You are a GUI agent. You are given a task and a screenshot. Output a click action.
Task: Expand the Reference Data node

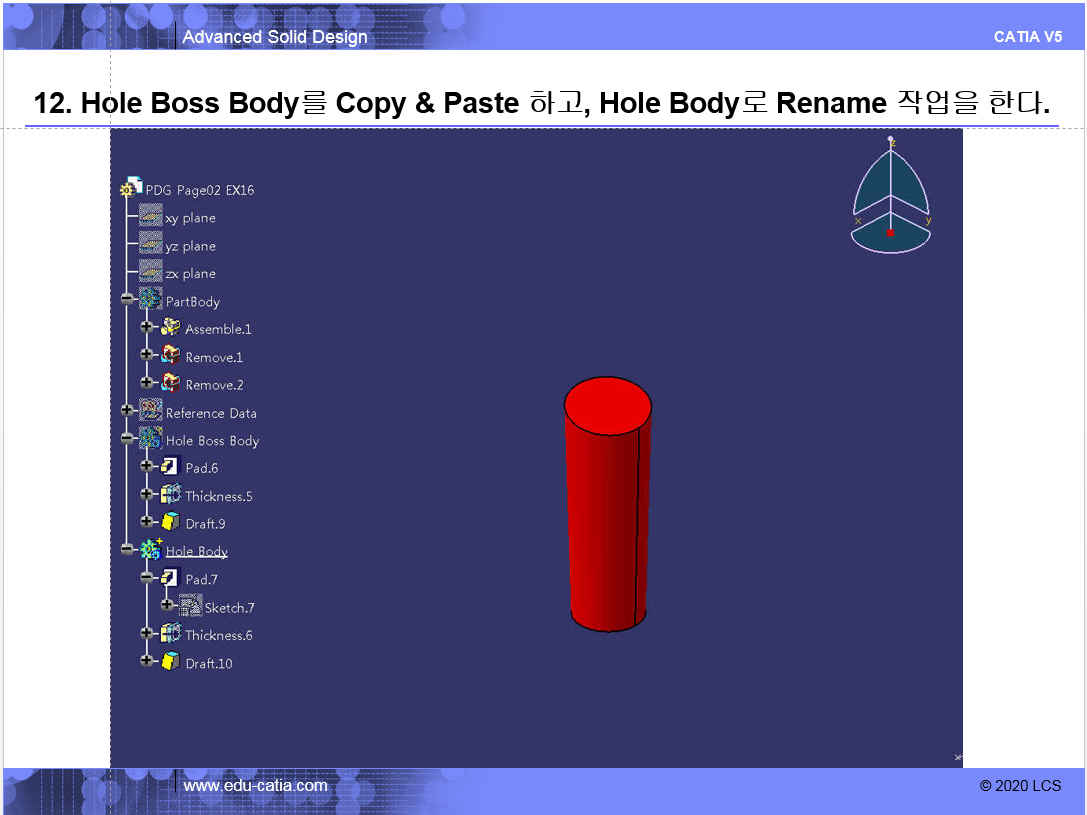(127, 411)
